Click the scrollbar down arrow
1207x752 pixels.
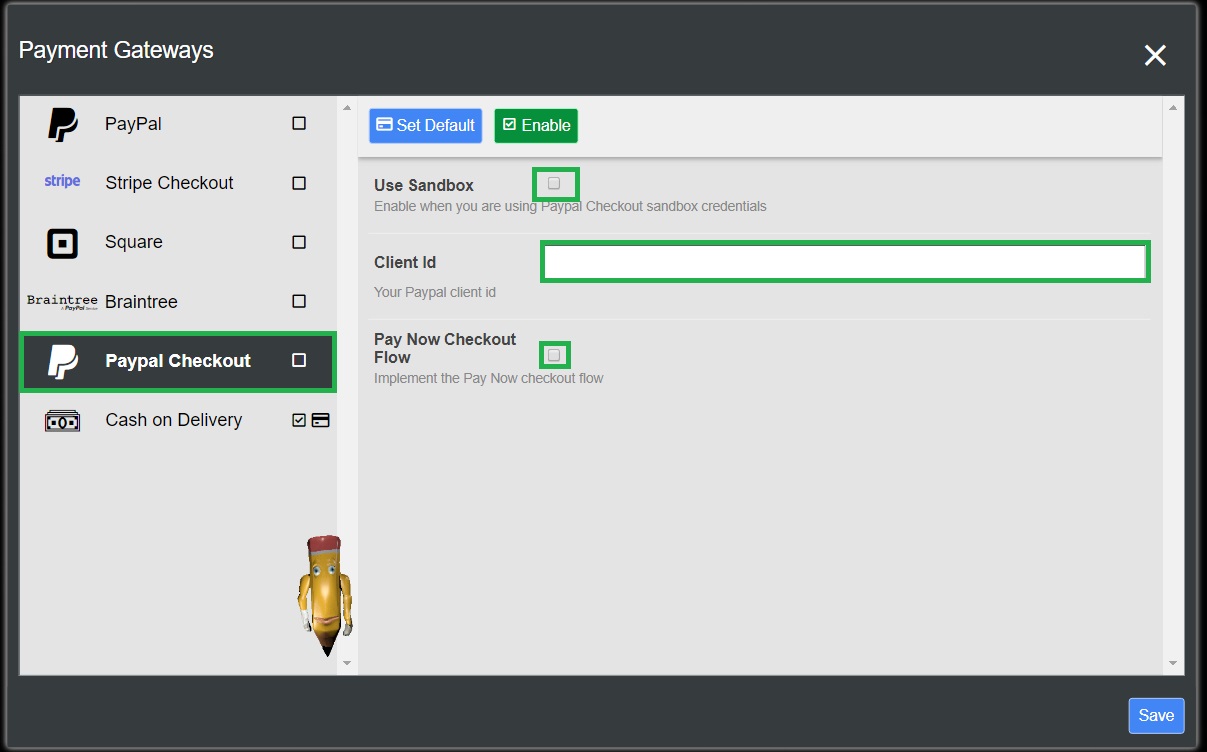tap(347, 663)
